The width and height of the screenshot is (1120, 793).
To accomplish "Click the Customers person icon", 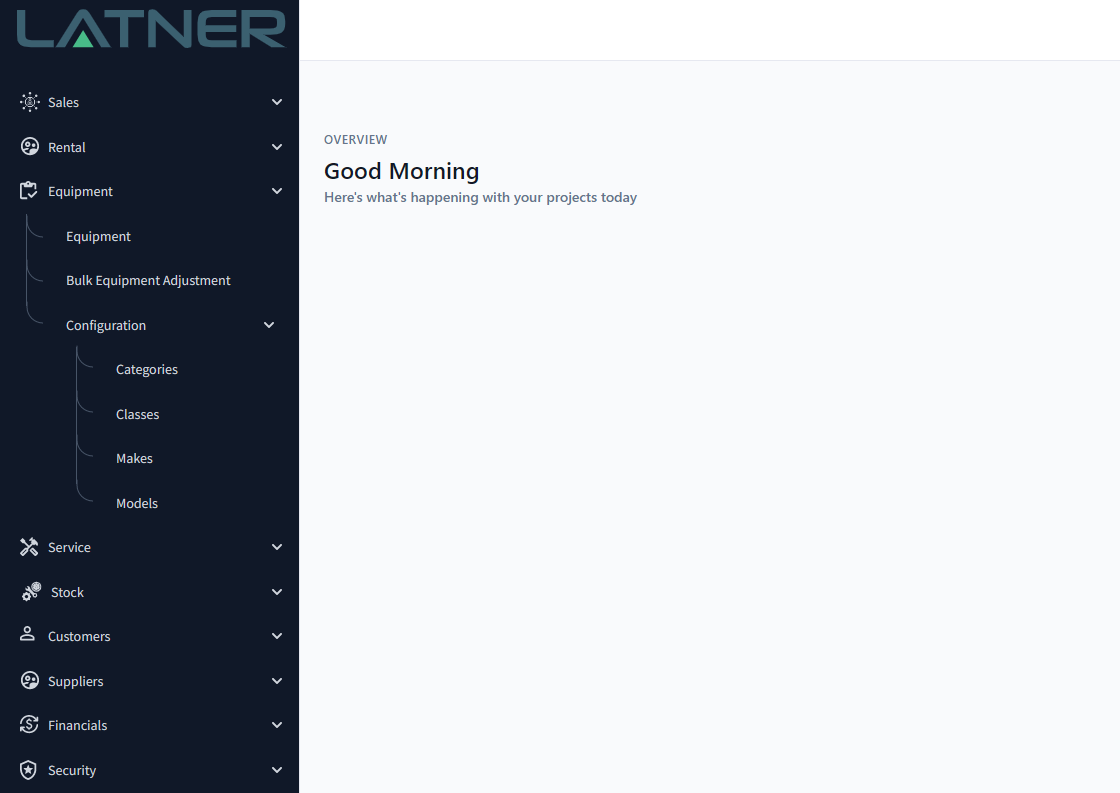I will (x=29, y=636).
